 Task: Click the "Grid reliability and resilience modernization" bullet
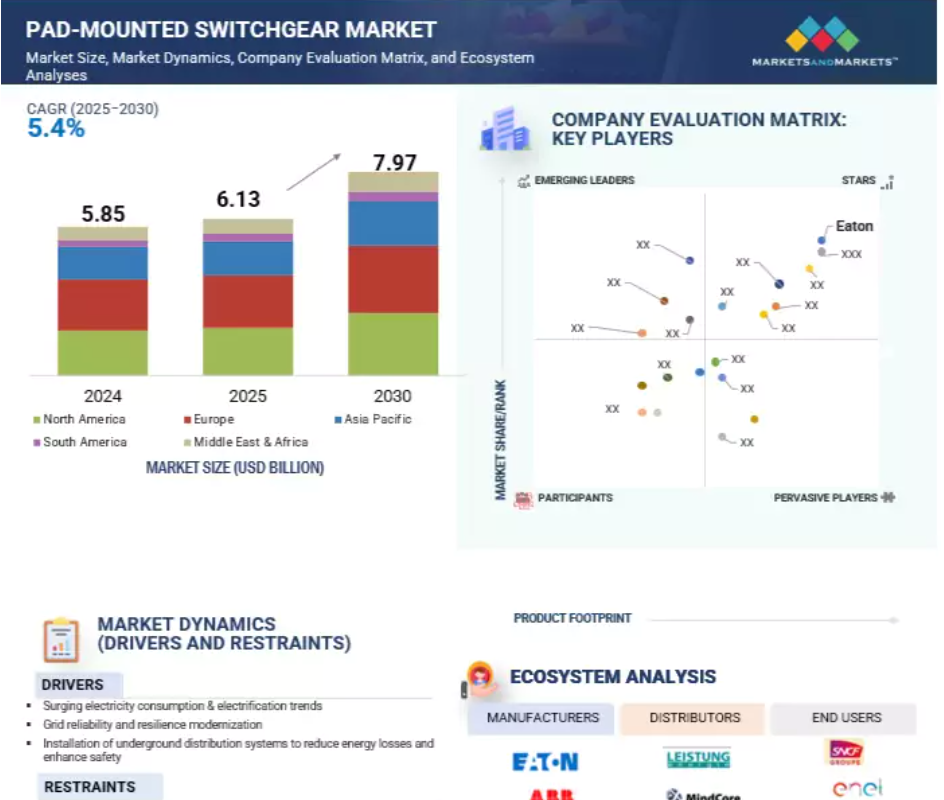[x=152, y=725]
